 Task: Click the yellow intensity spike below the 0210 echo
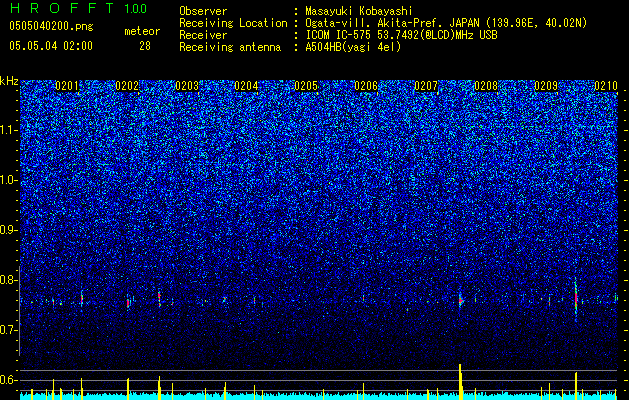tap(576, 386)
